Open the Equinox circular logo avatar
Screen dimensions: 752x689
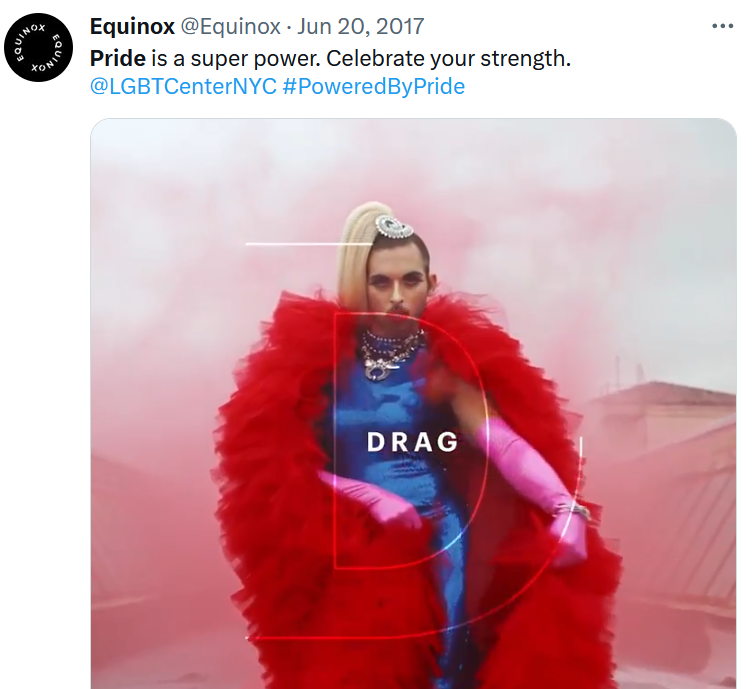[38, 47]
